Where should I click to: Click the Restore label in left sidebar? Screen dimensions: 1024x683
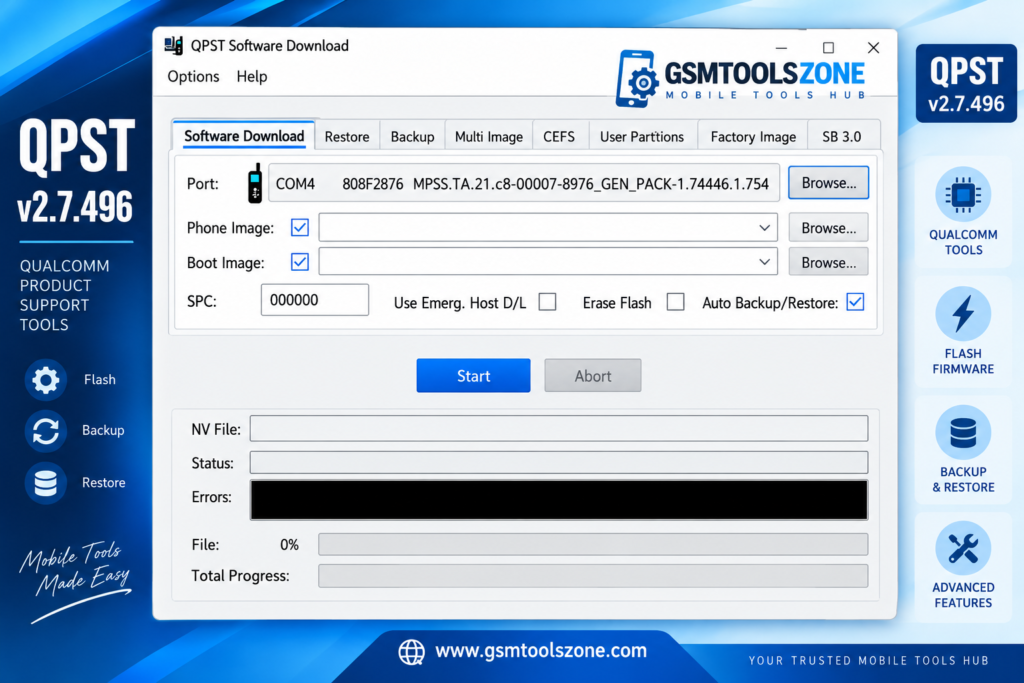(x=103, y=483)
